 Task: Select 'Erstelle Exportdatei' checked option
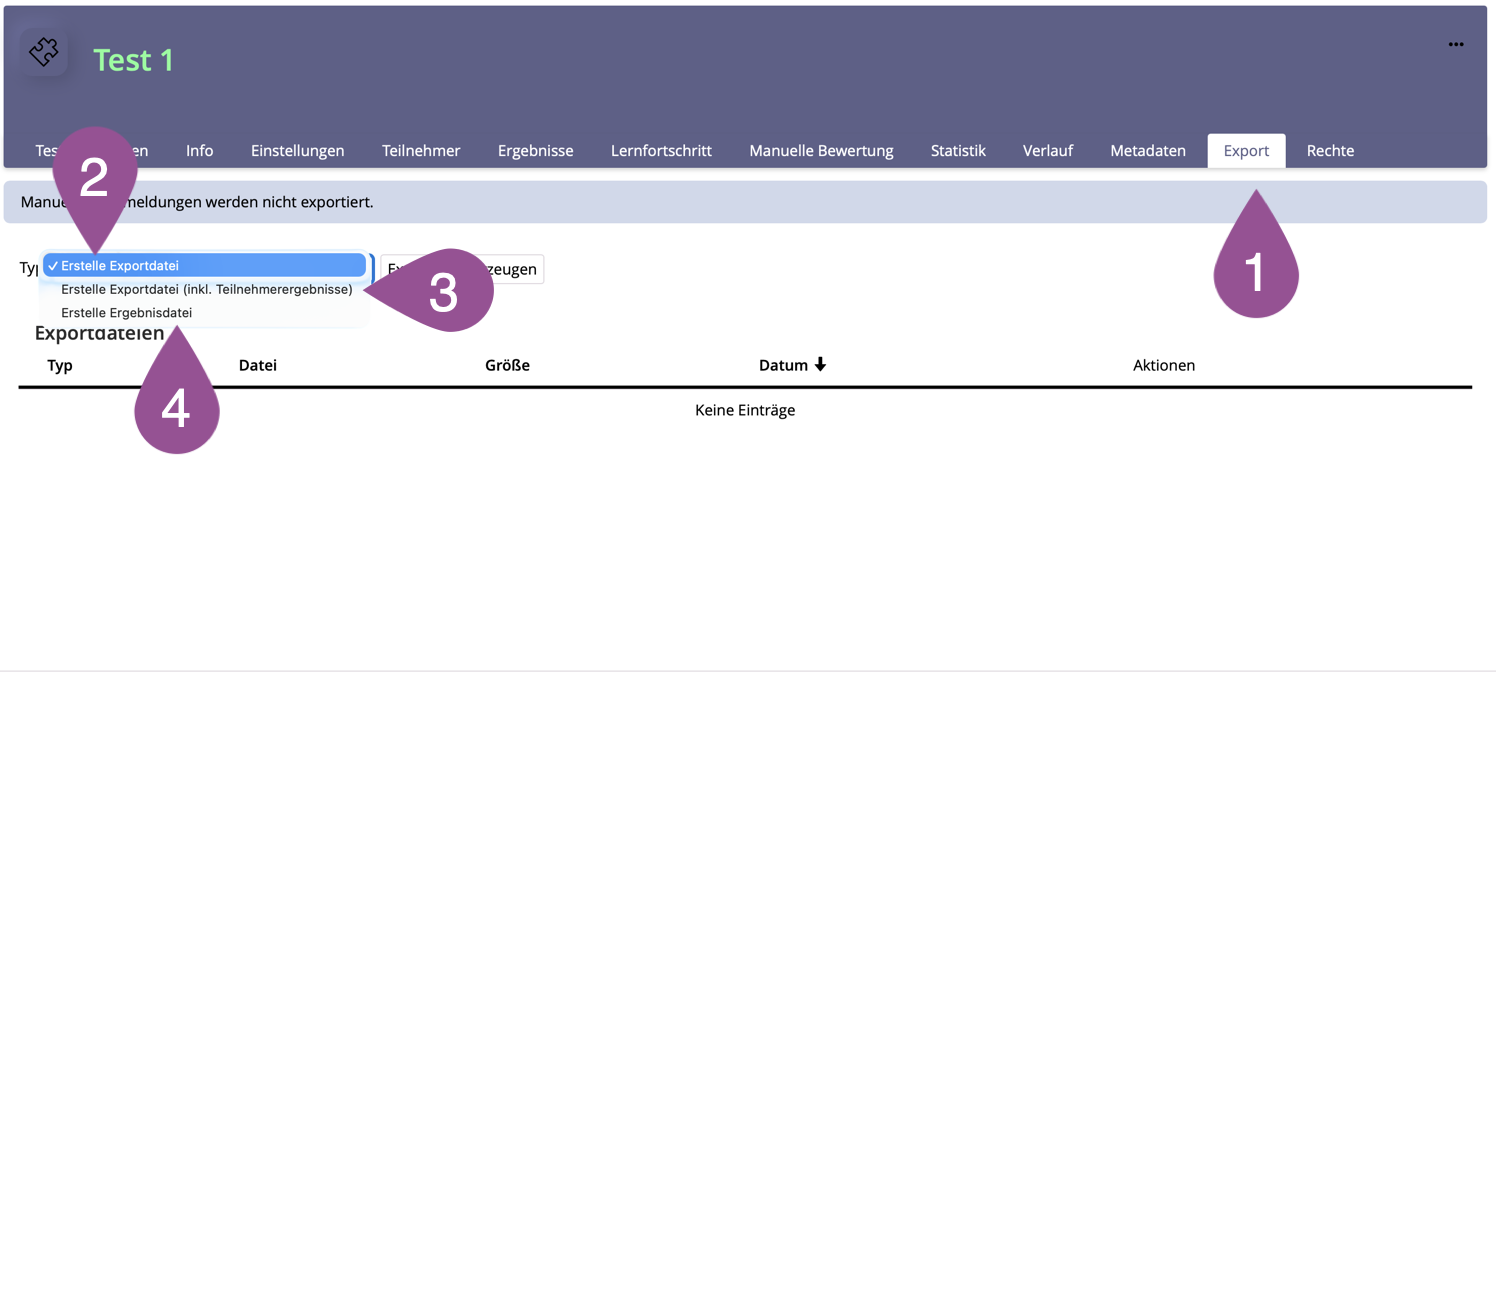coord(205,266)
